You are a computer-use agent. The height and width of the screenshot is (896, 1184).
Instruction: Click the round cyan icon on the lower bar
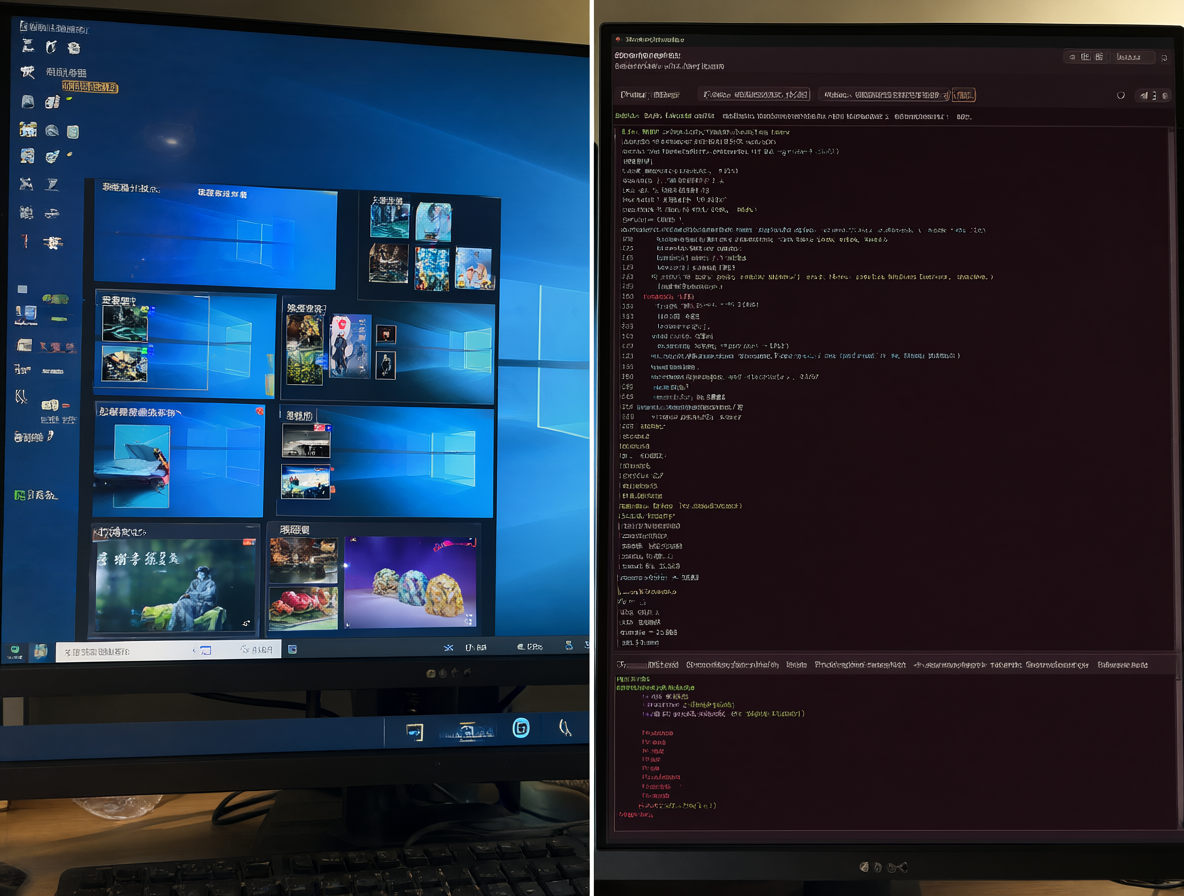pyautogui.click(x=521, y=728)
